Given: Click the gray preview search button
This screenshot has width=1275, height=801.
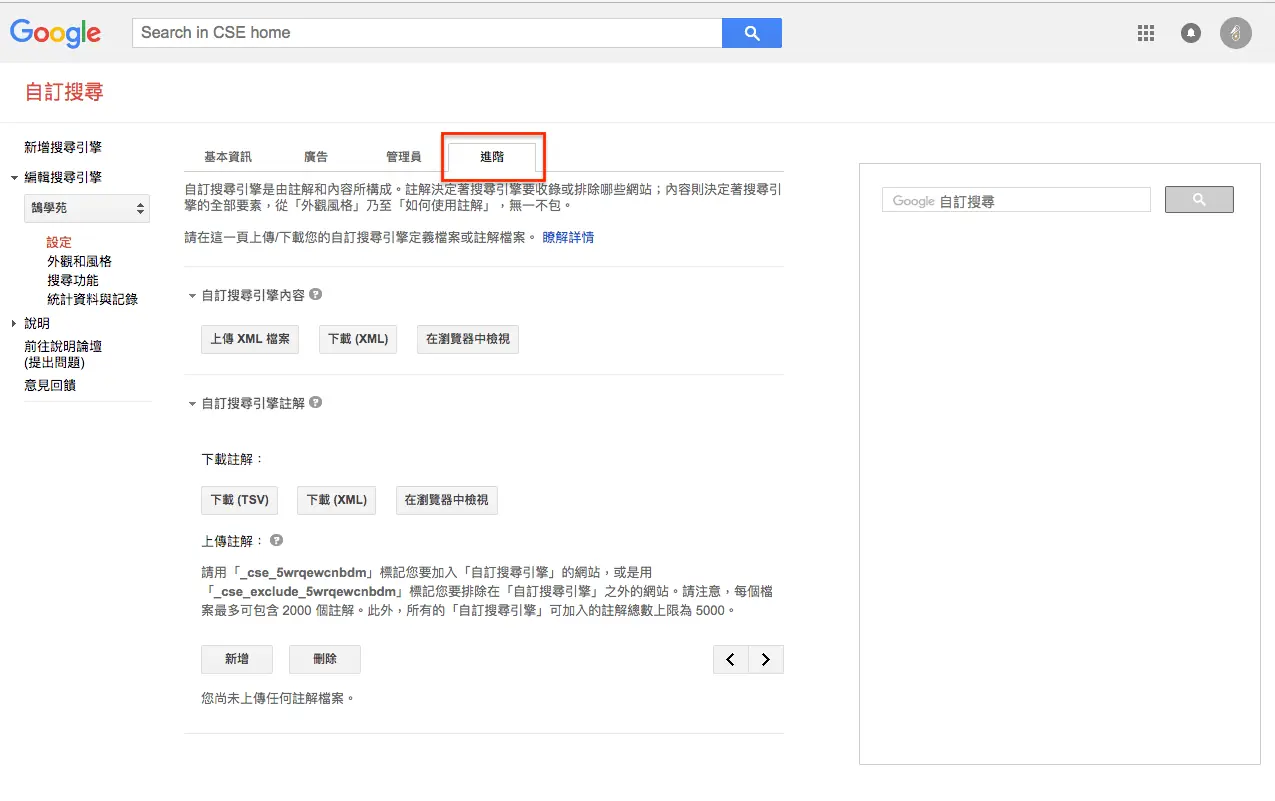Looking at the screenshot, I should pyautogui.click(x=1199, y=200).
